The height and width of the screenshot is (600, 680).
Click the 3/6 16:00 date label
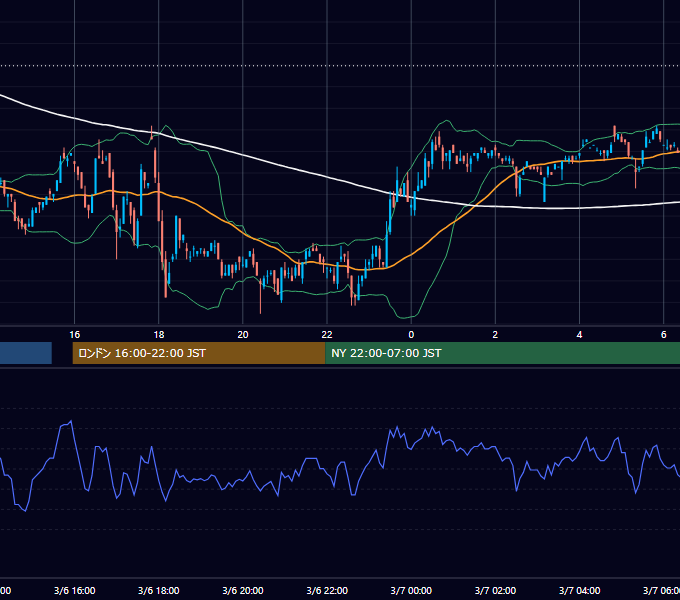pos(75,590)
